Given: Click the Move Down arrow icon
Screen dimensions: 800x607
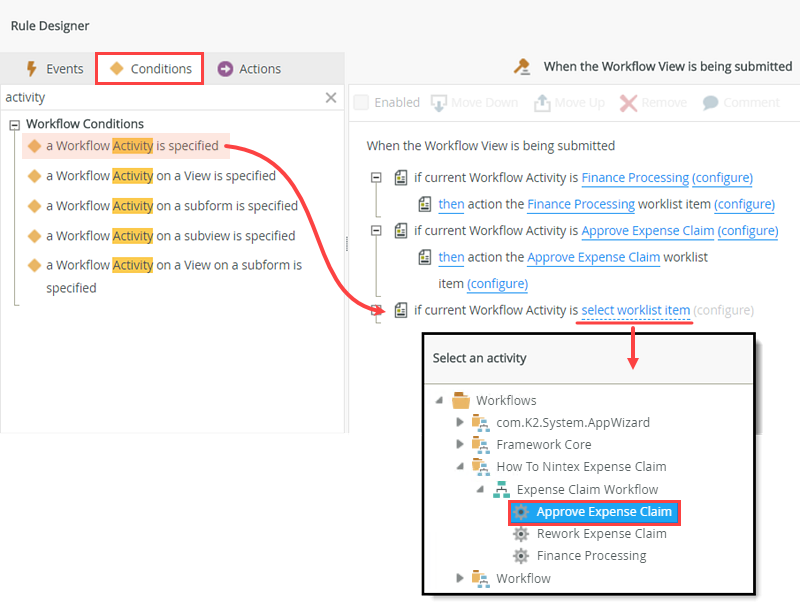Looking at the screenshot, I should 438,103.
